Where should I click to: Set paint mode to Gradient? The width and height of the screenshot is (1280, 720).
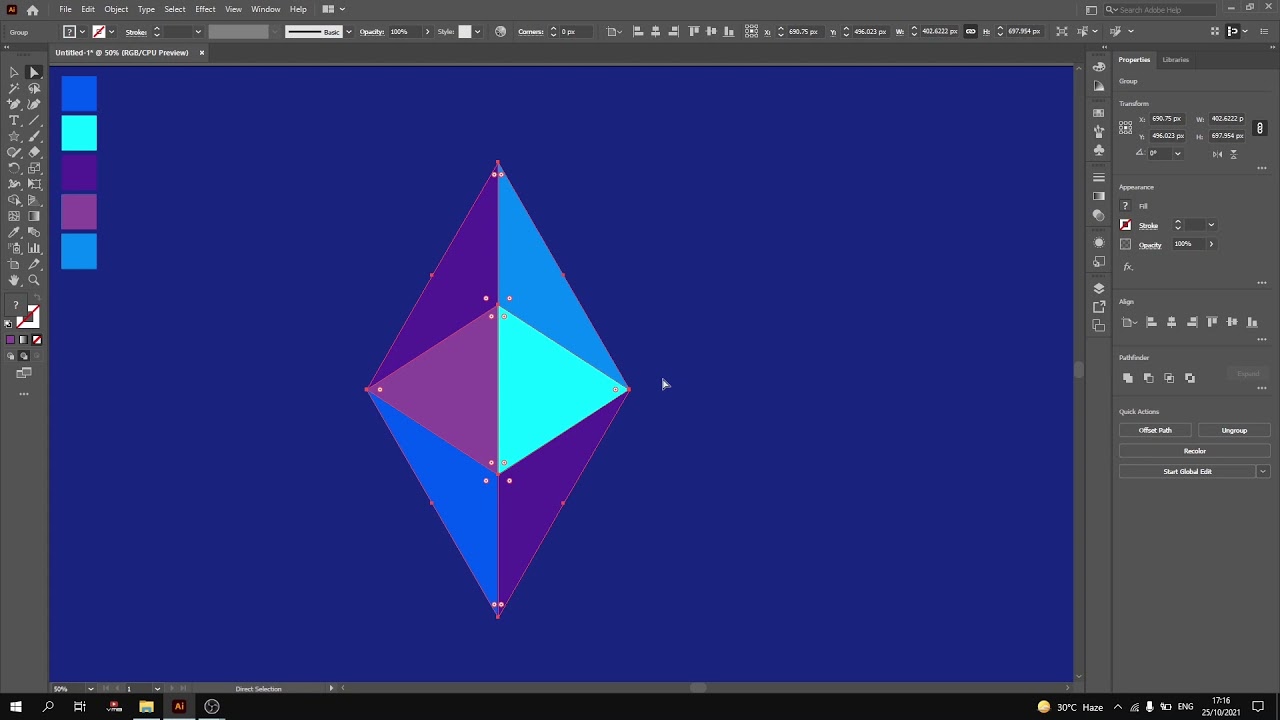(x=24, y=340)
